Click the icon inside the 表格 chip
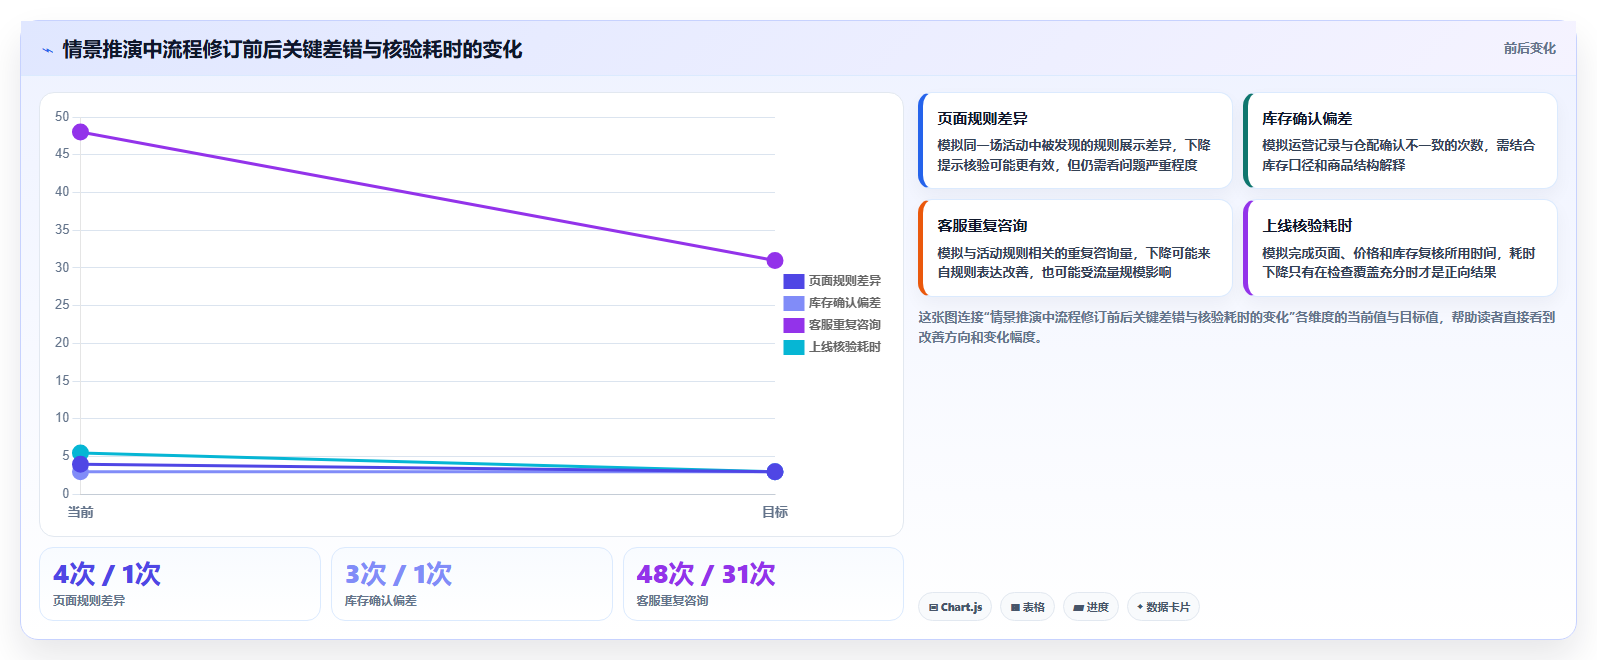 1015,607
